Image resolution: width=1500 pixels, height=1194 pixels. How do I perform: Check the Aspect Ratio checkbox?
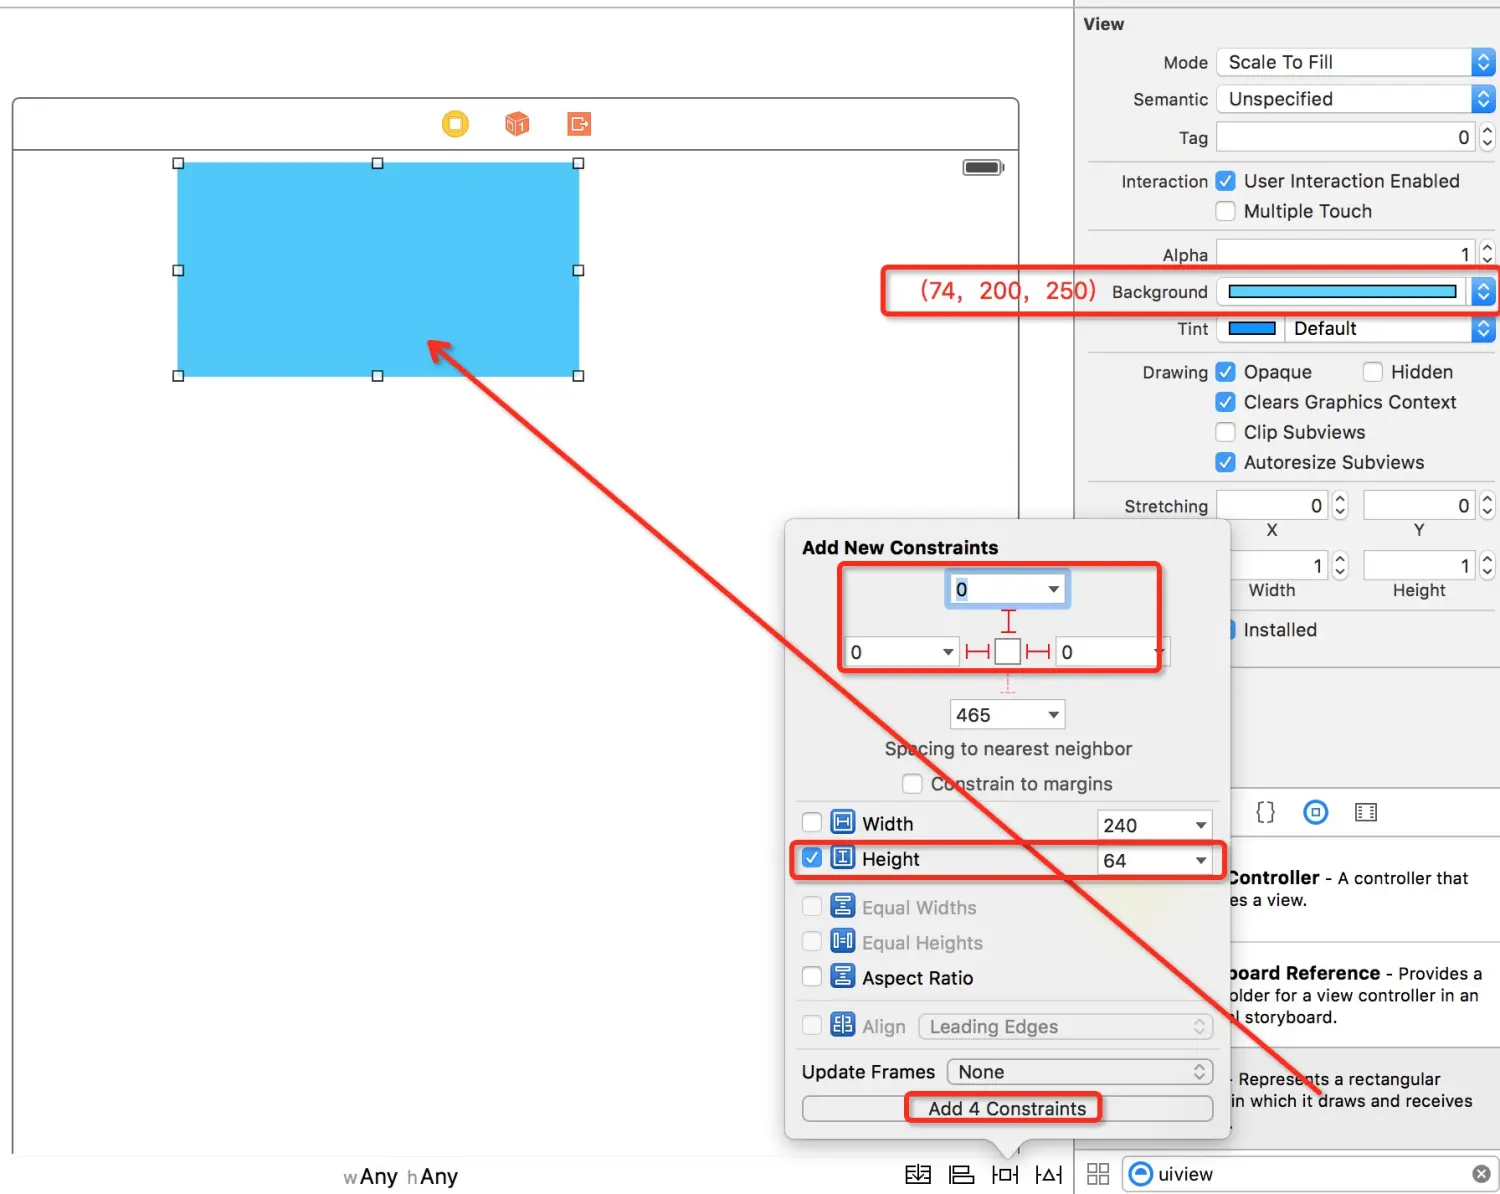tap(812, 976)
